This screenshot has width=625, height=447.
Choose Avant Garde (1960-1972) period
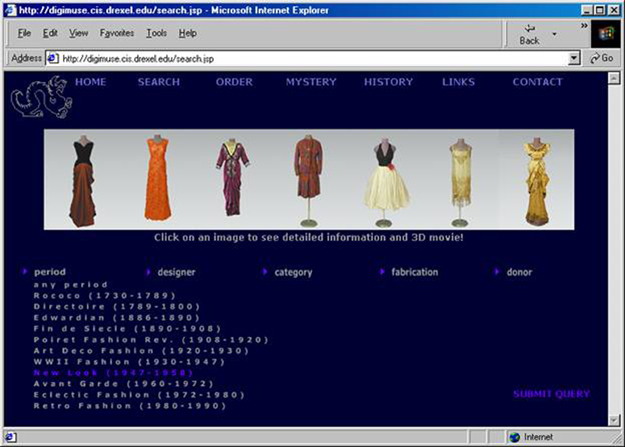124,384
